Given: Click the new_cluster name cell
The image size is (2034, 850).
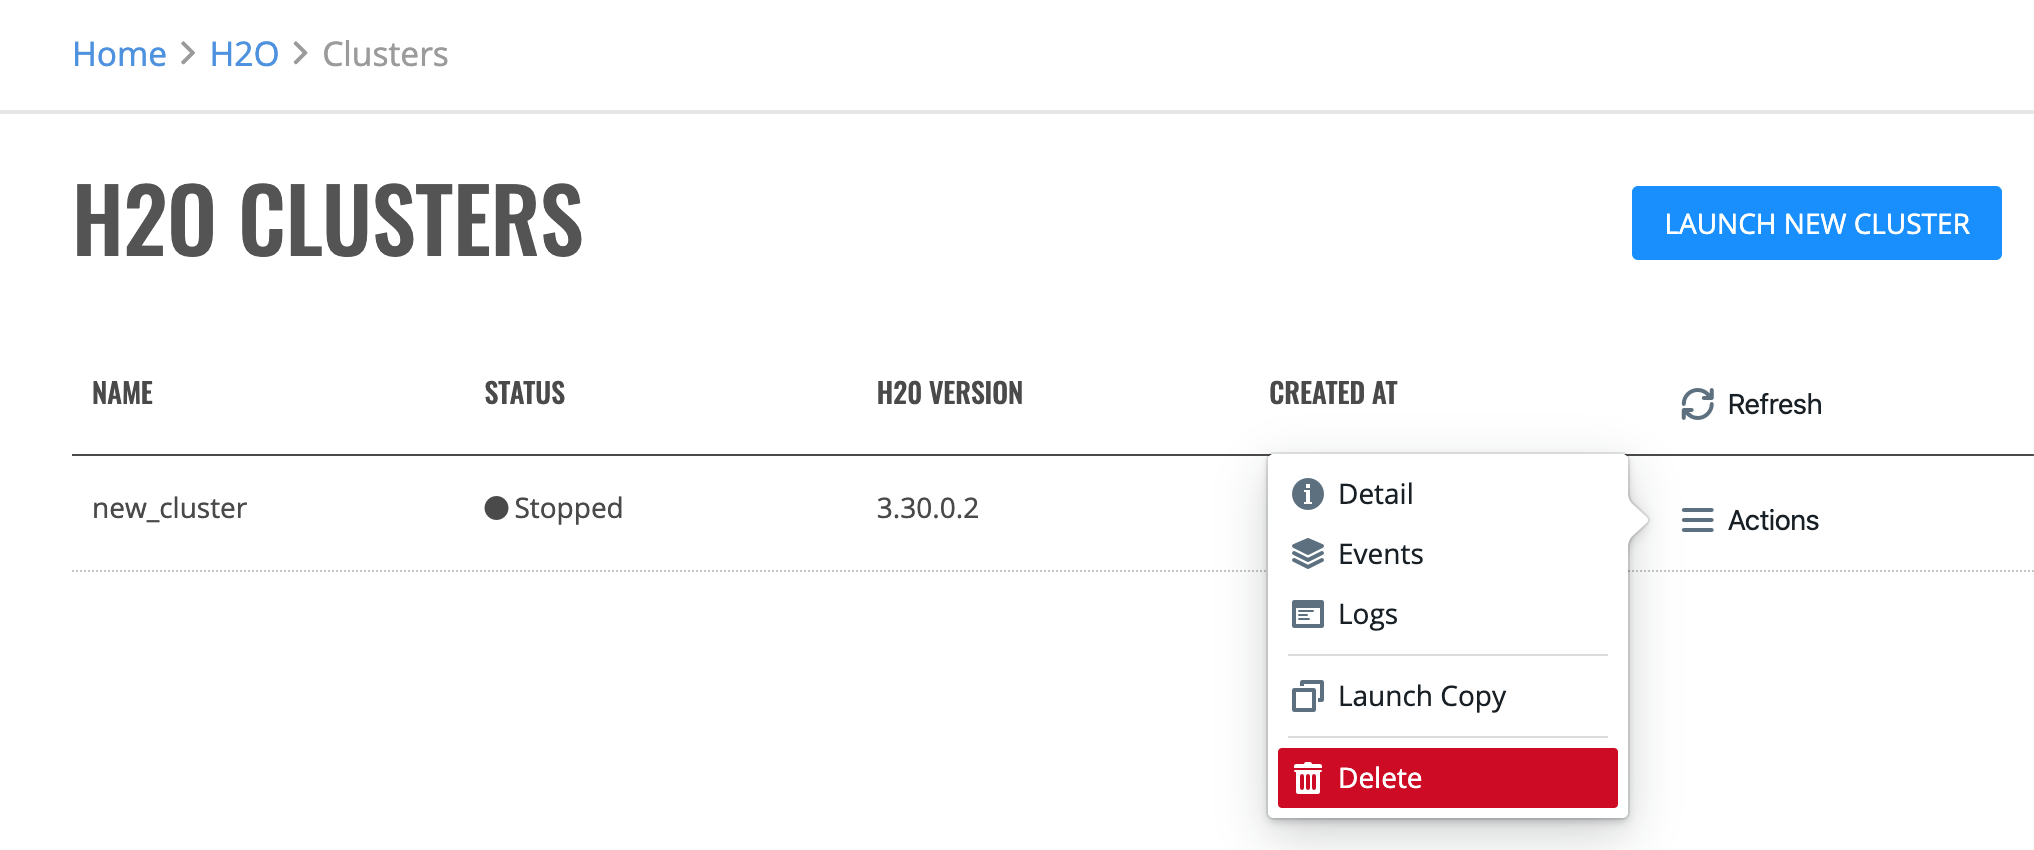Looking at the screenshot, I should coord(169,508).
